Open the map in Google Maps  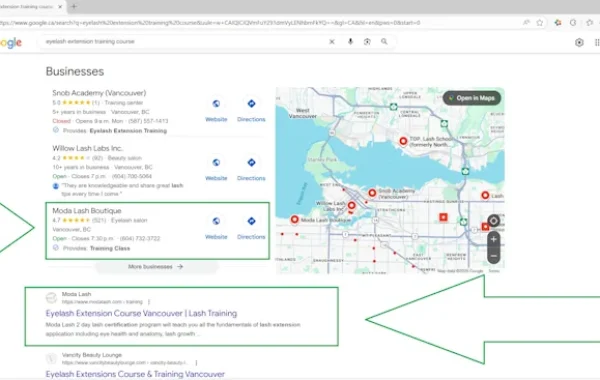coord(472,98)
